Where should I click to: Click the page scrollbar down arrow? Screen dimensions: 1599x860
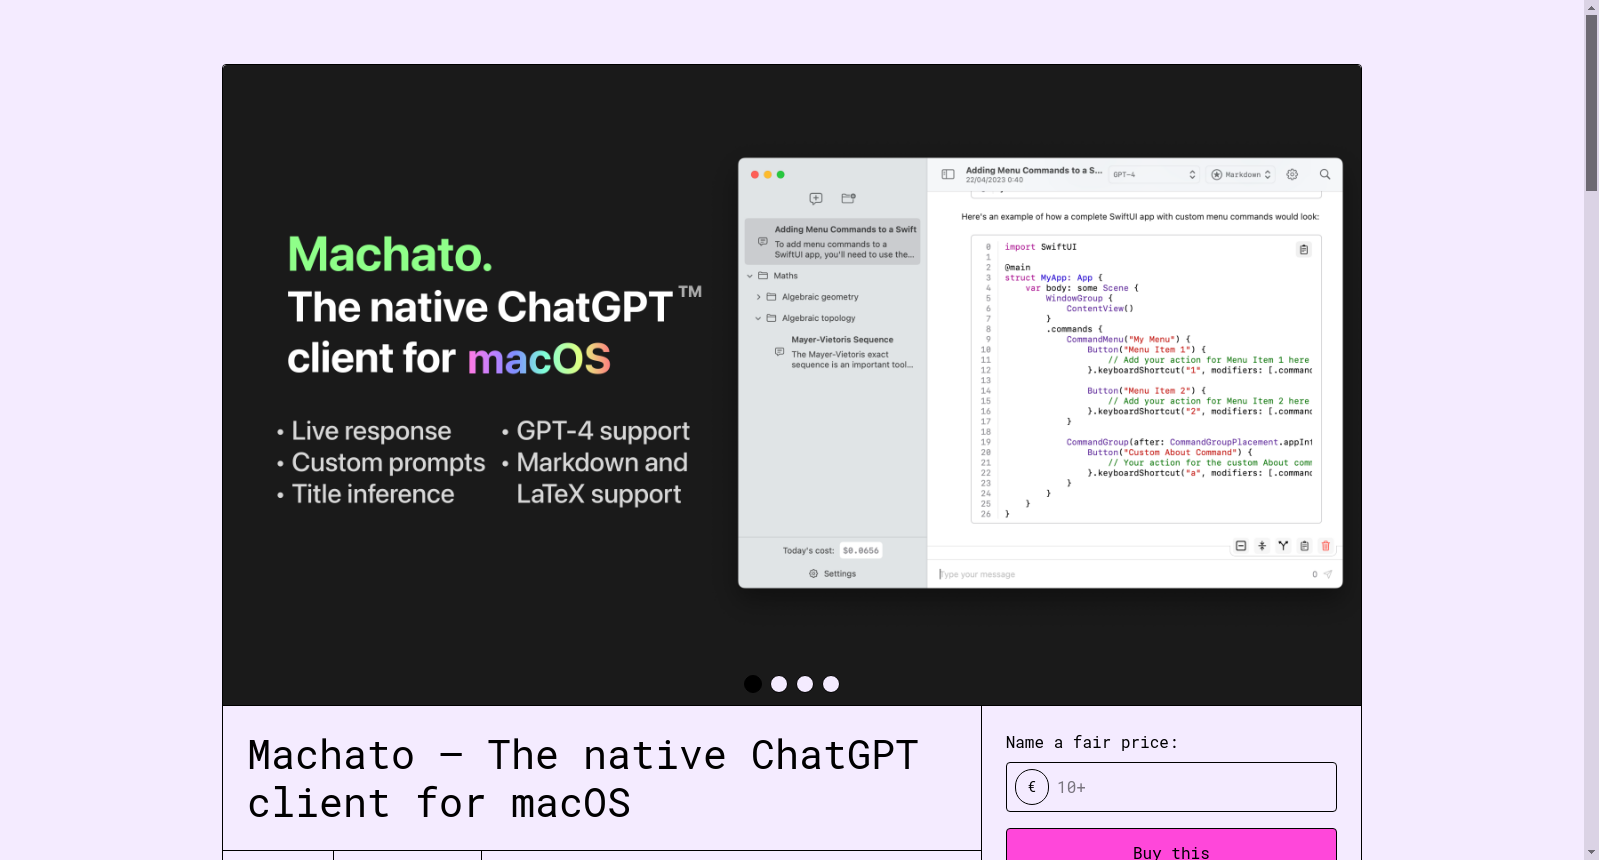pyautogui.click(x=1591, y=852)
